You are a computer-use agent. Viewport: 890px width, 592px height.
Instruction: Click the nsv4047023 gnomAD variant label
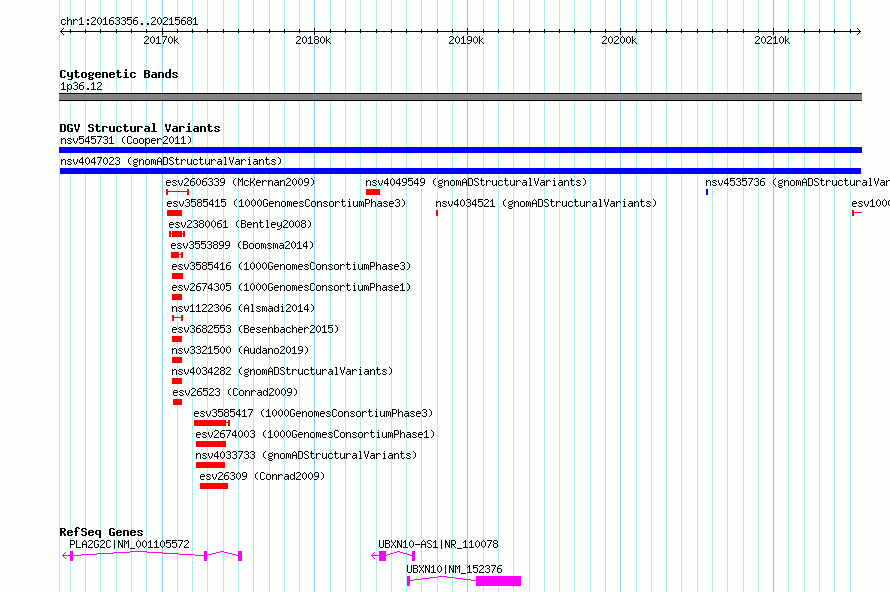click(171, 161)
